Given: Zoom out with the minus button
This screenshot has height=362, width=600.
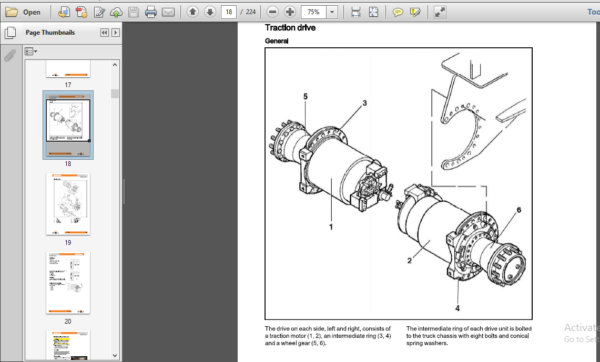Looking at the screenshot, I should (x=272, y=12).
